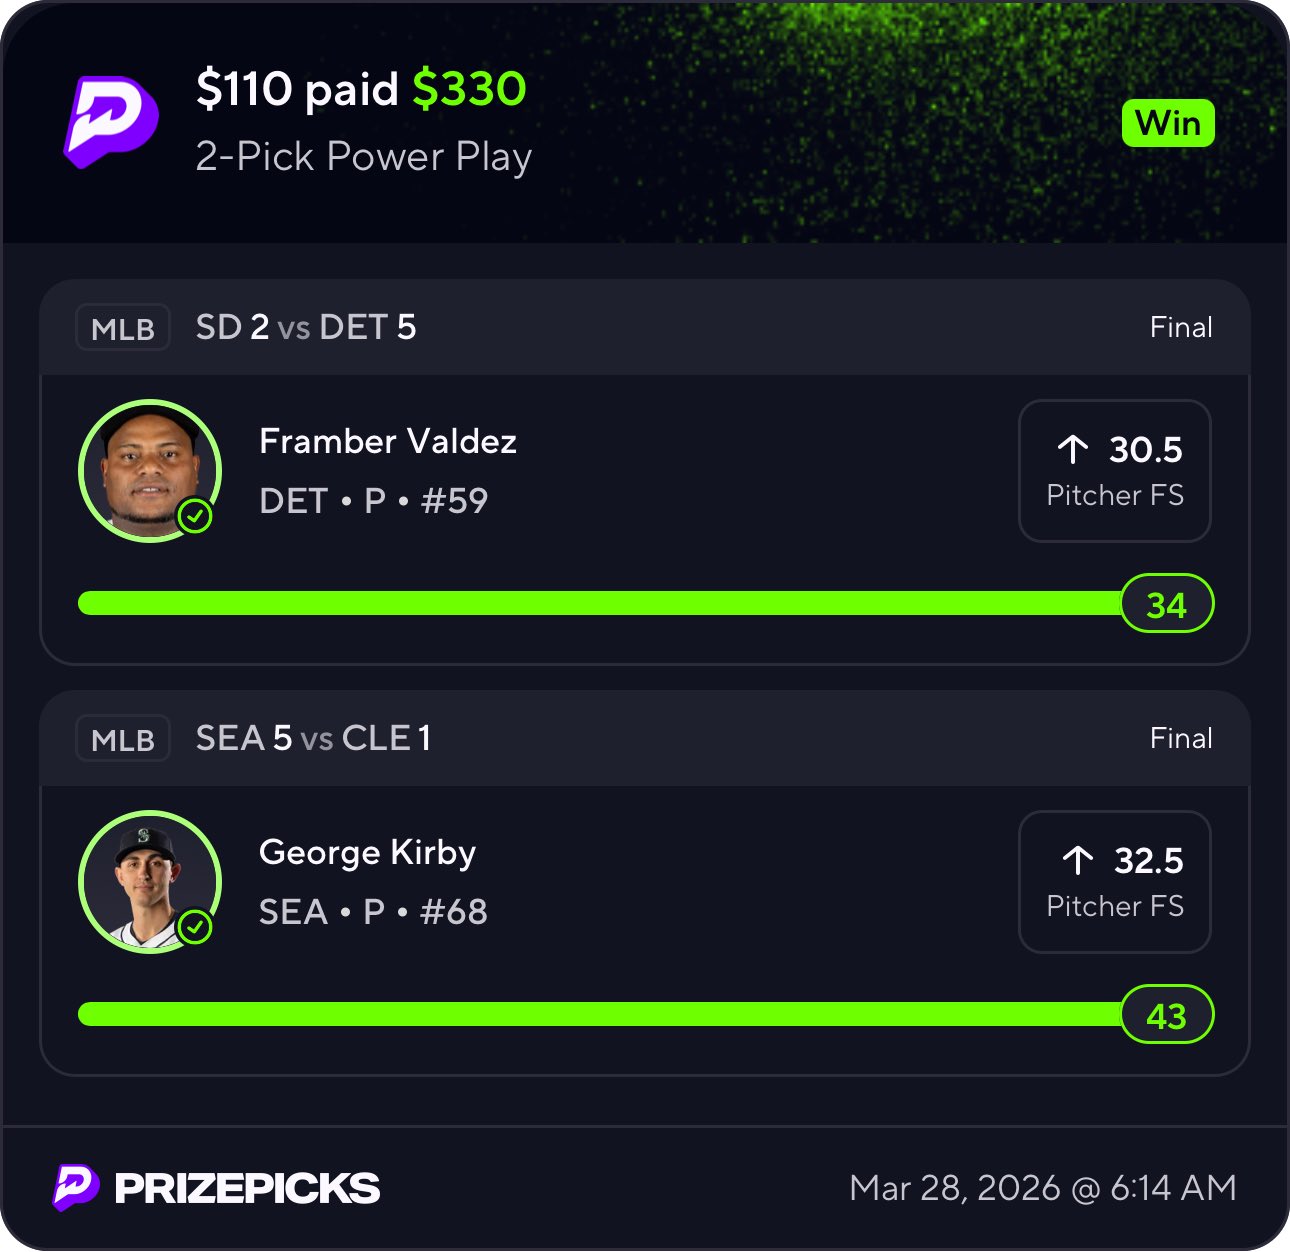Image resolution: width=1290 pixels, height=1252 pixels.
Task: Click the SD 2 vs DET 5 matchup header
Action: 306,327
